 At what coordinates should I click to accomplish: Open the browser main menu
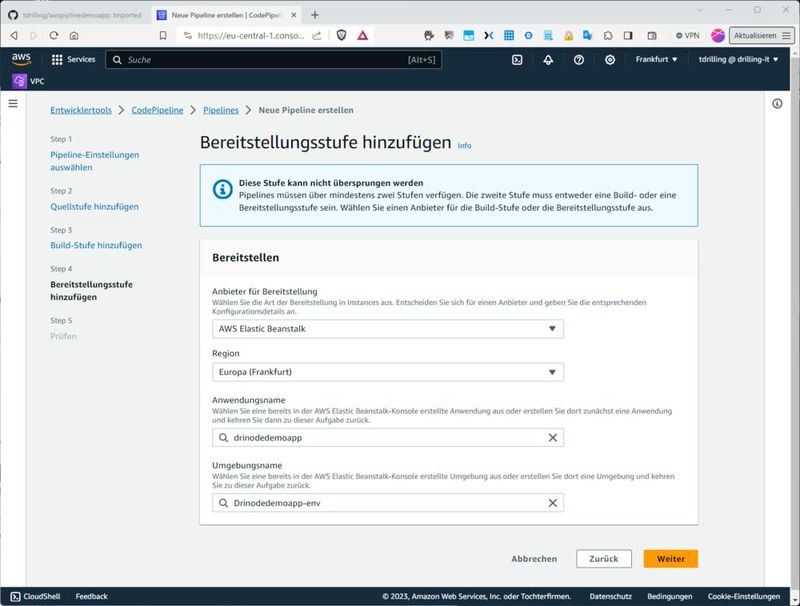[x=786, y=35]
